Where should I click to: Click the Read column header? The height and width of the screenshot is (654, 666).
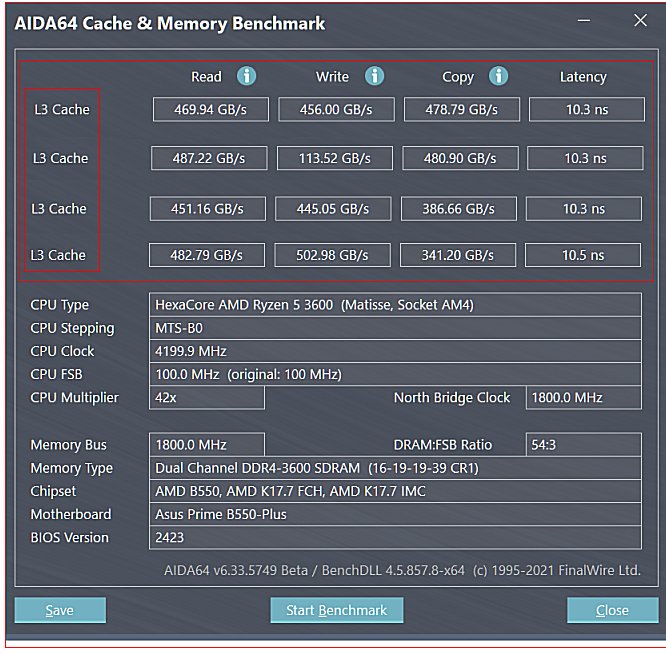[x=206, y=77]
